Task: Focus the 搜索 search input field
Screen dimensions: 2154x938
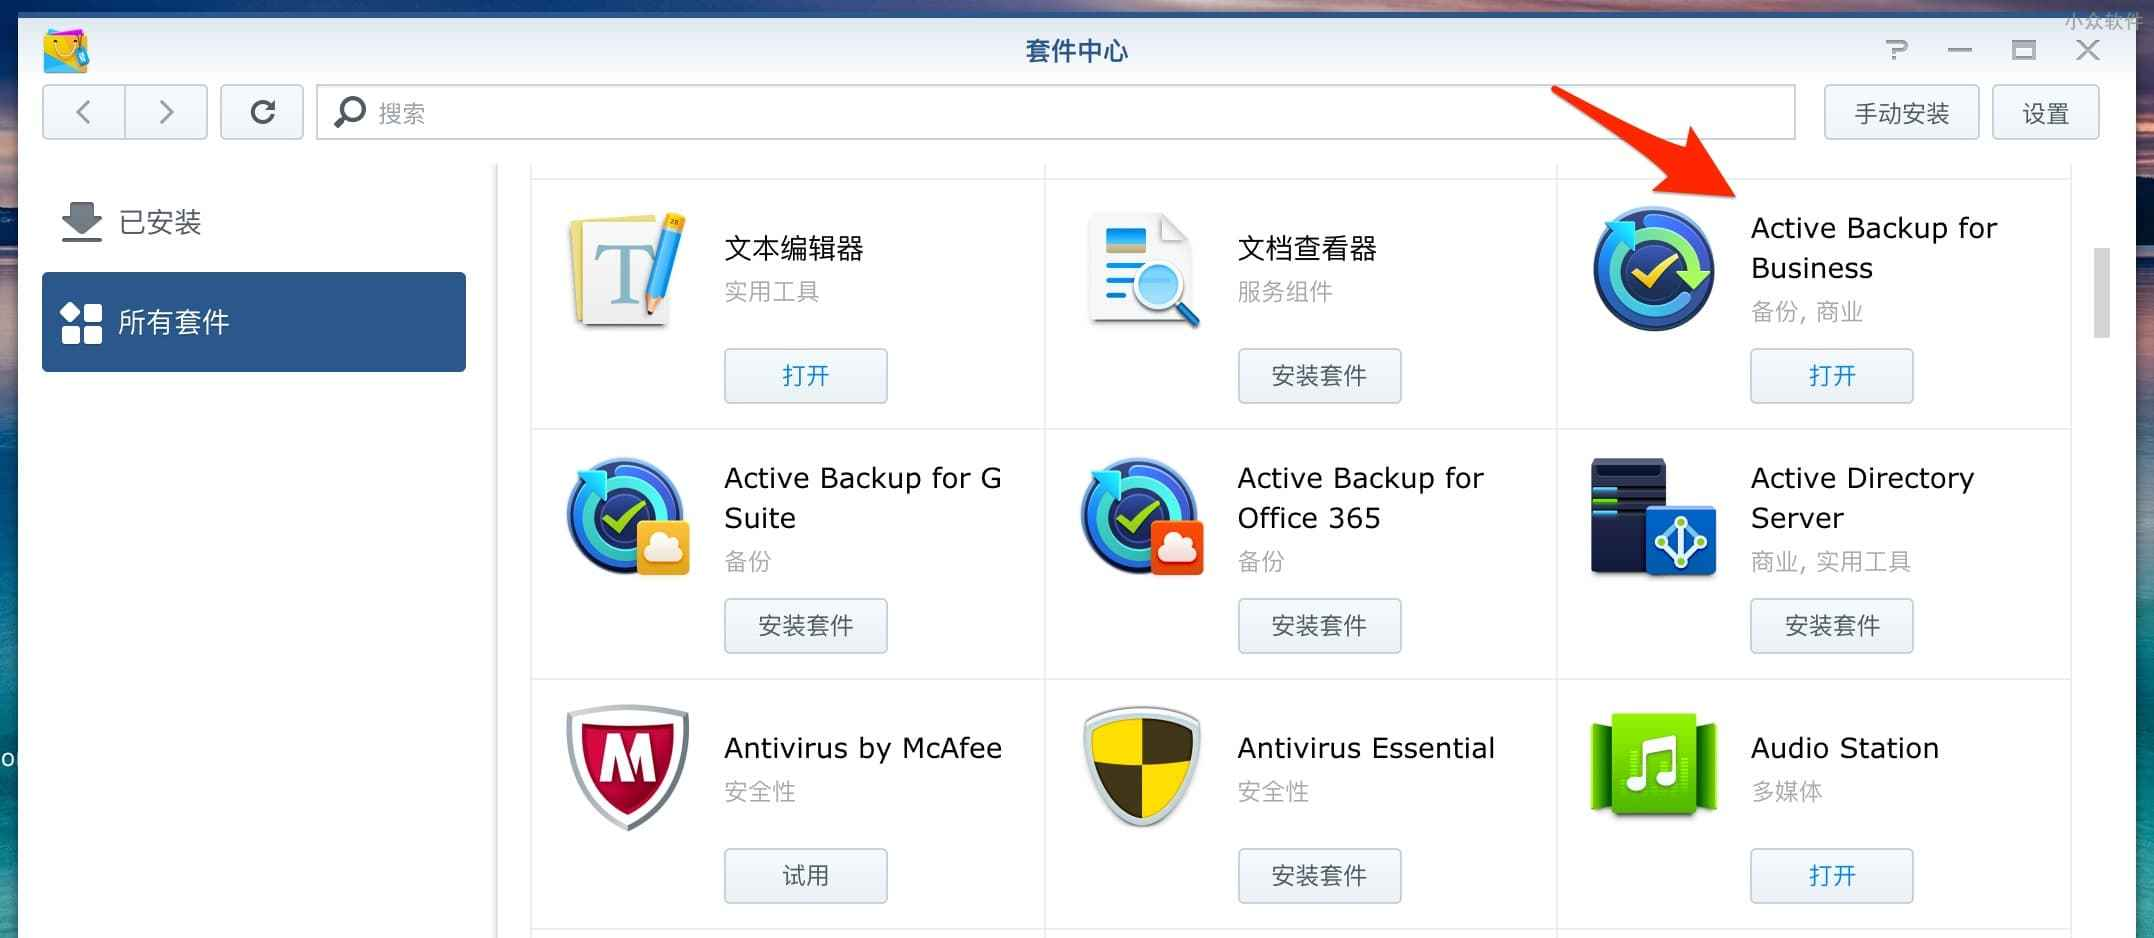Action: click(1080, 113)
